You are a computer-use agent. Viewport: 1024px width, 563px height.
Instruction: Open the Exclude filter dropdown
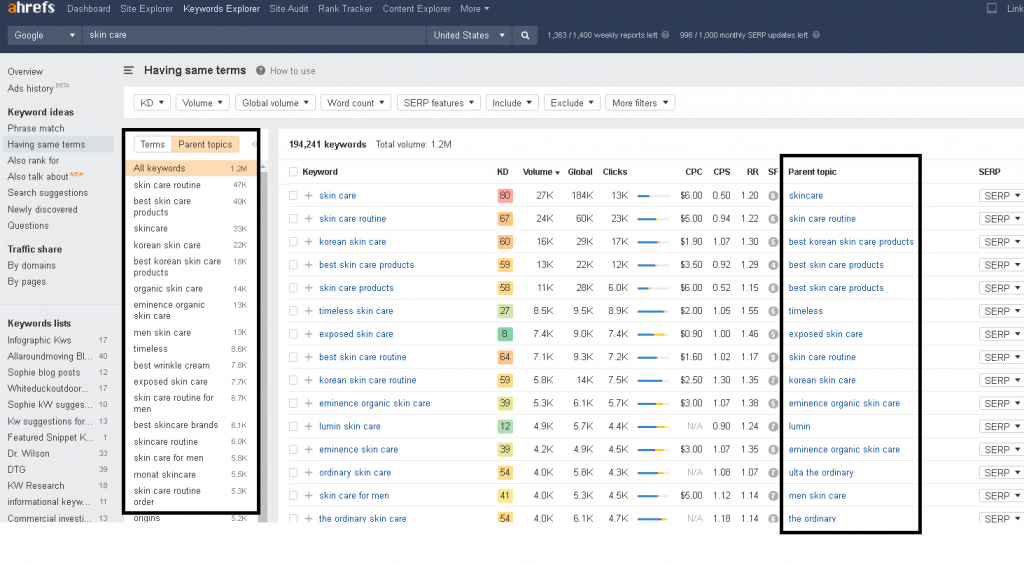pos(572,103)
